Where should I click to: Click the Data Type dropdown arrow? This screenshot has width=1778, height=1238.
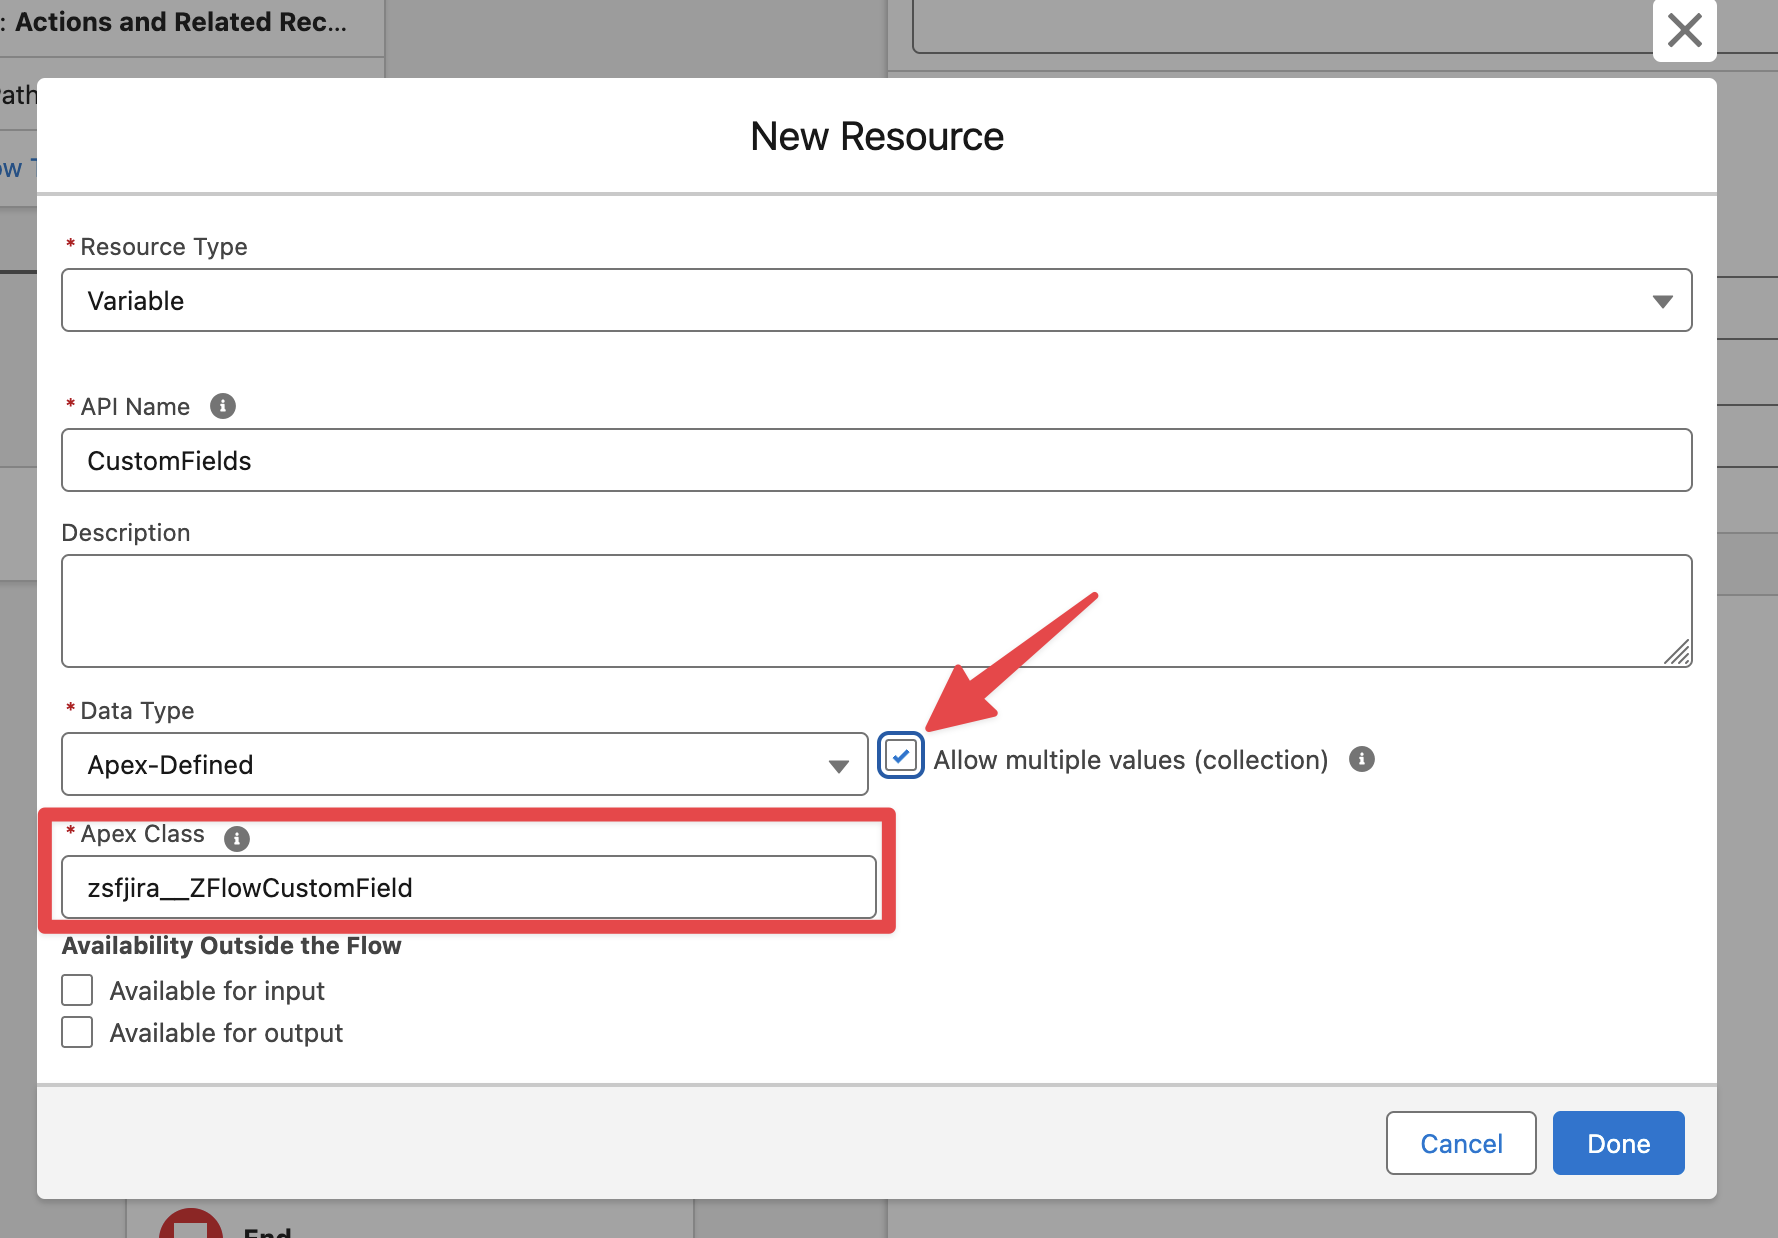click(x=838, y=766)
